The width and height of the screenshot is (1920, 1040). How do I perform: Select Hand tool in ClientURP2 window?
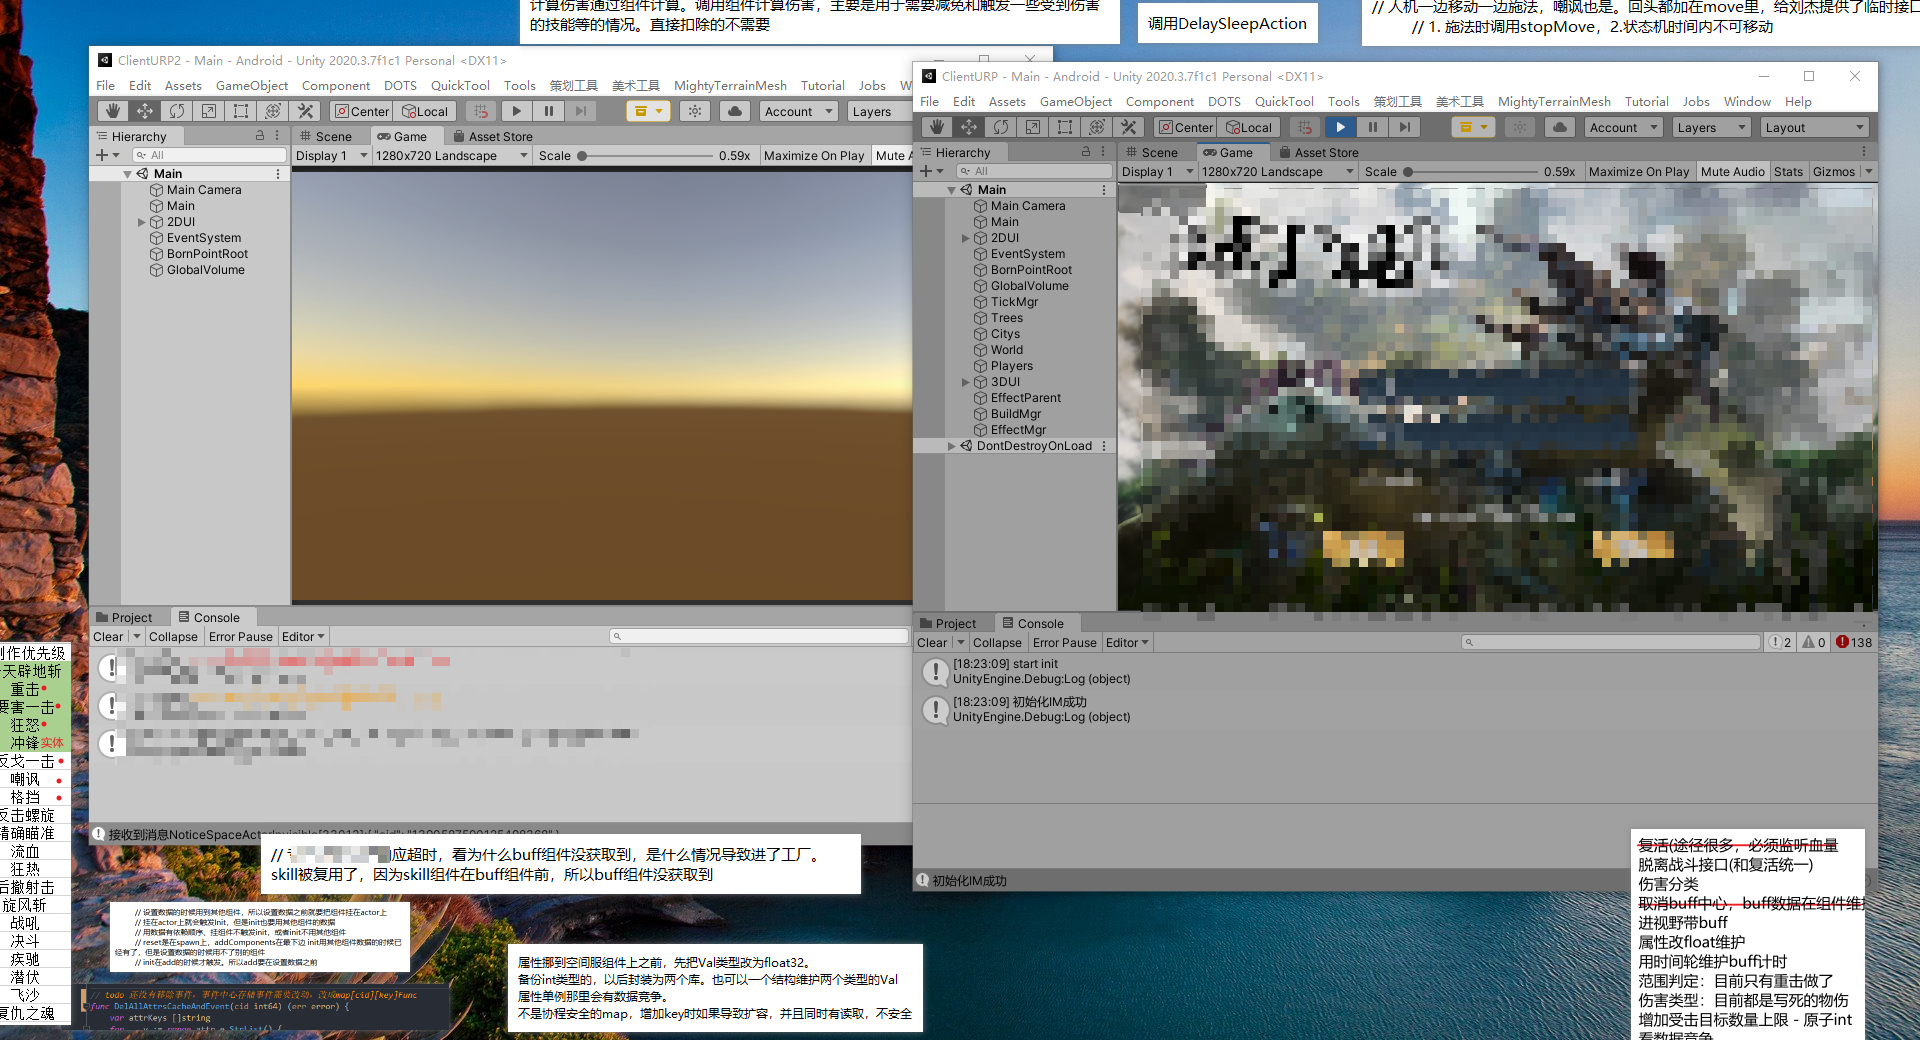[x=113, y=111]
